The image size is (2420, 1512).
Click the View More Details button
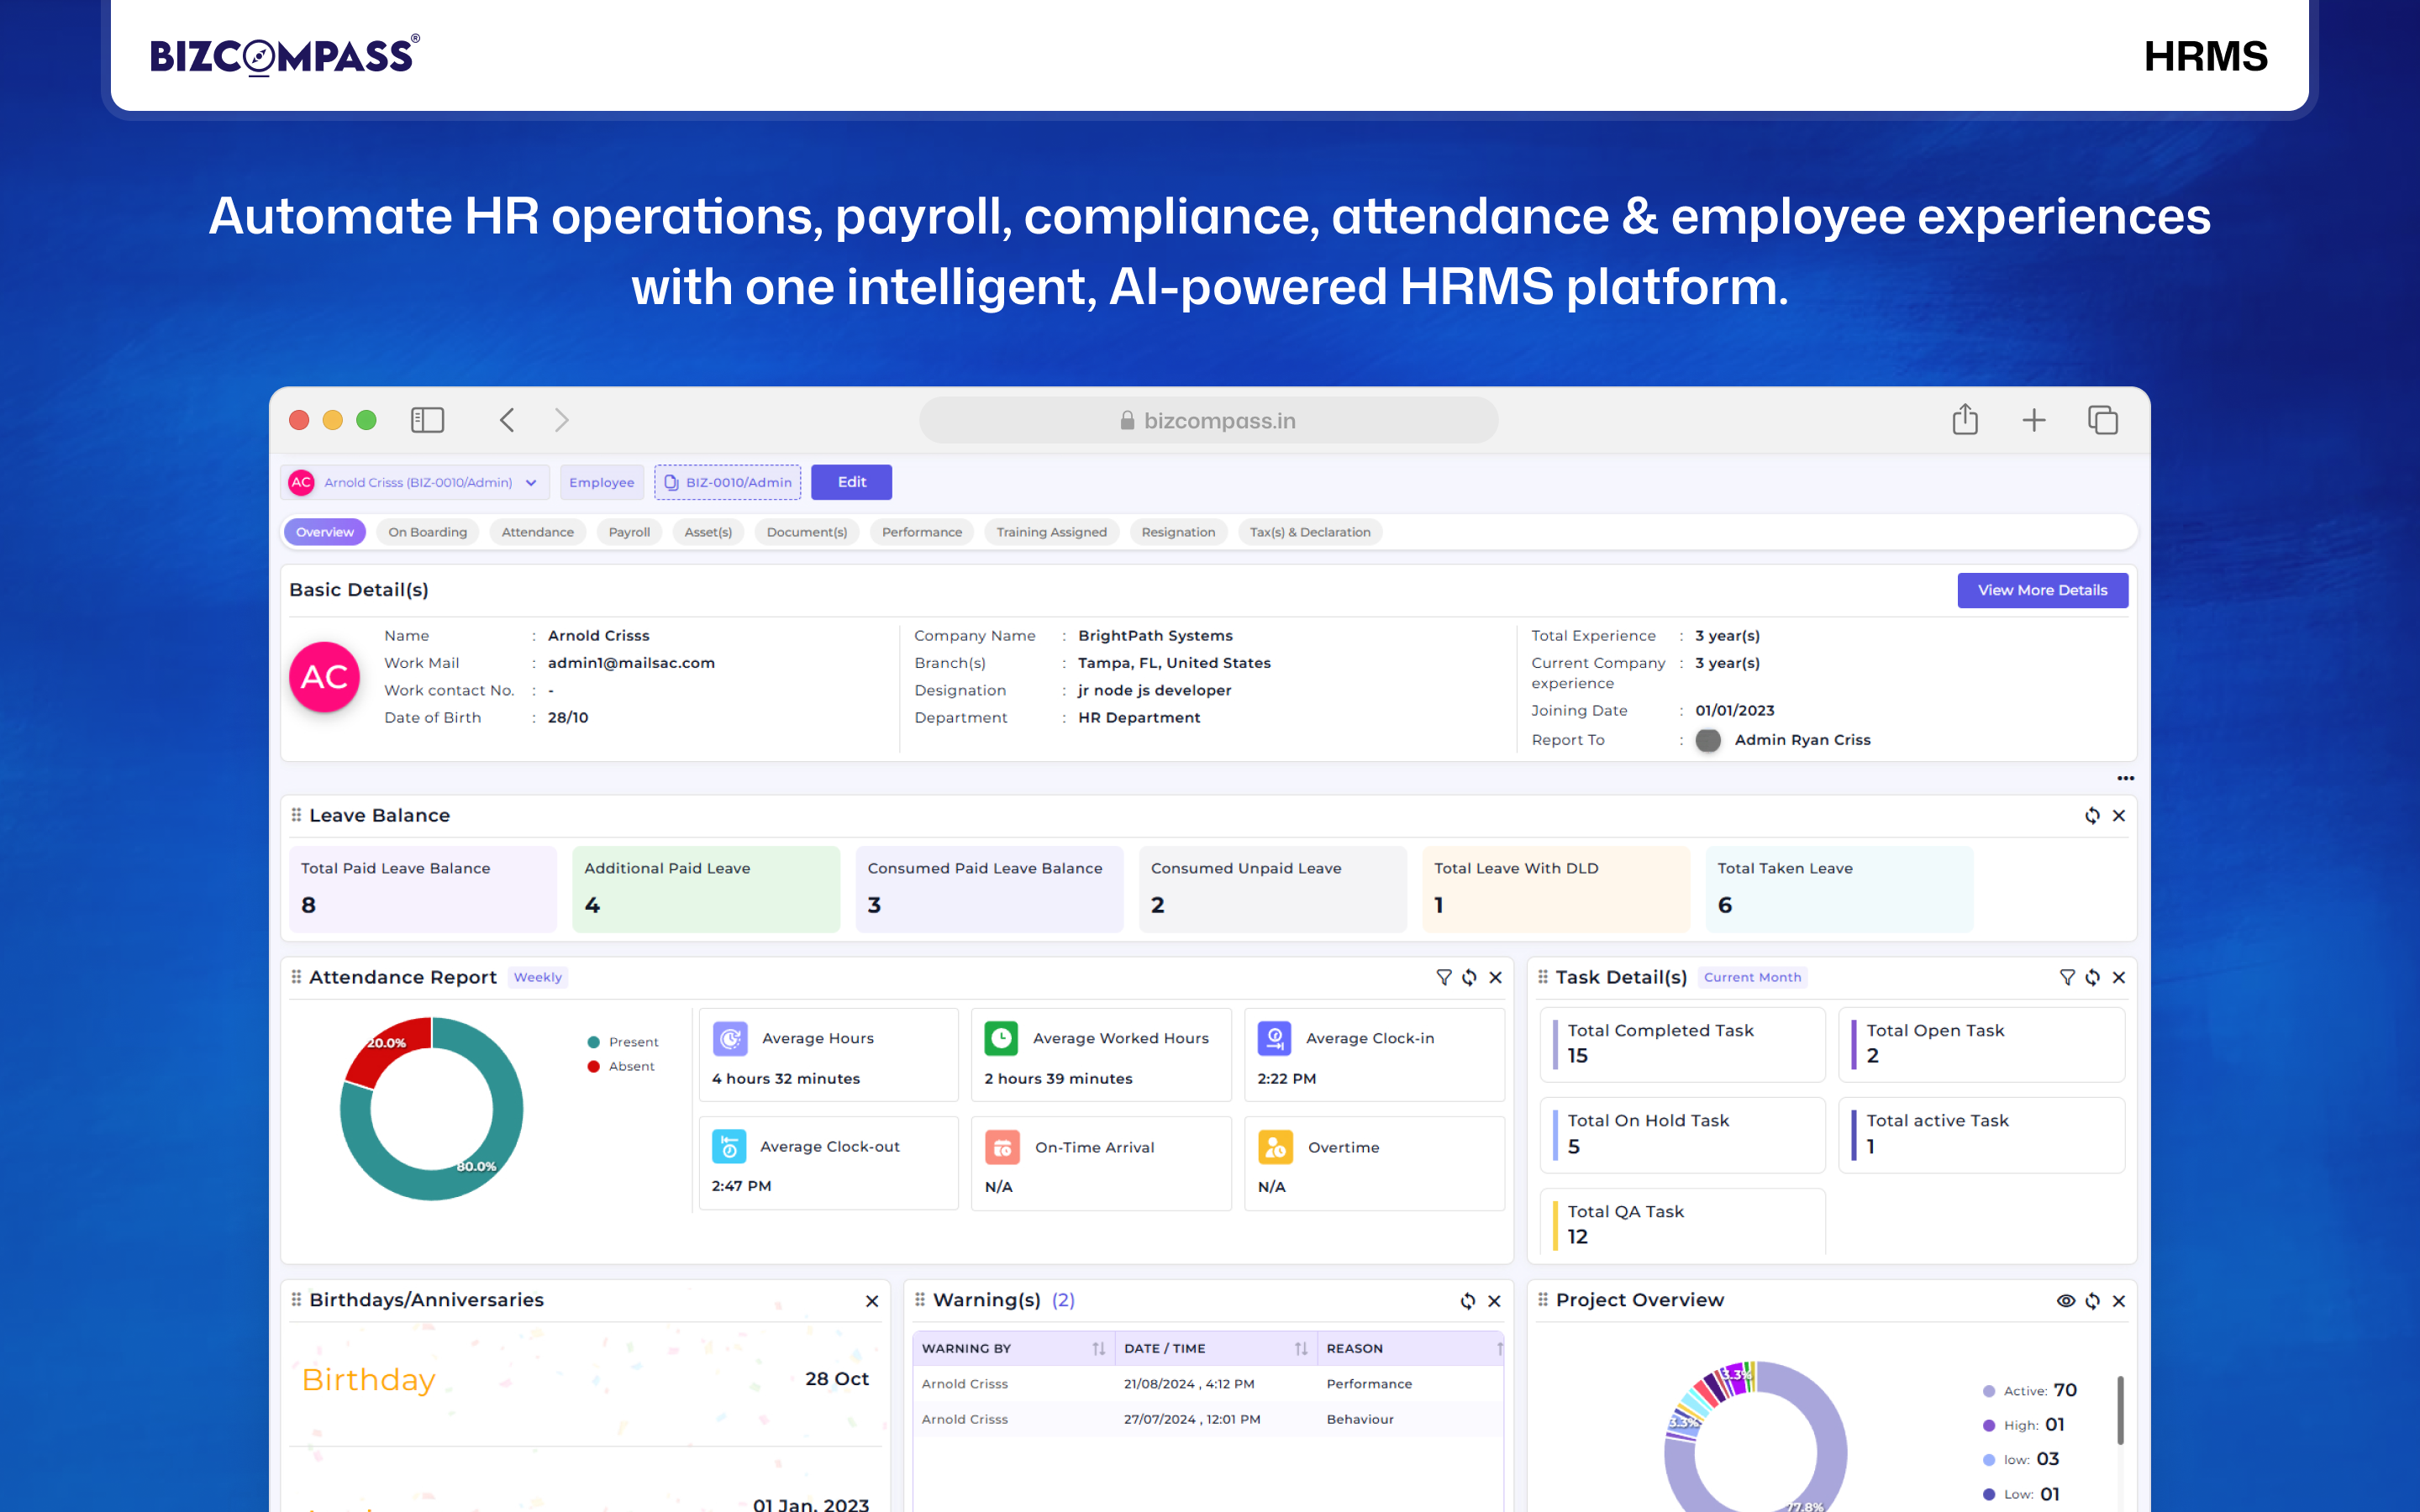point(2042,590)
